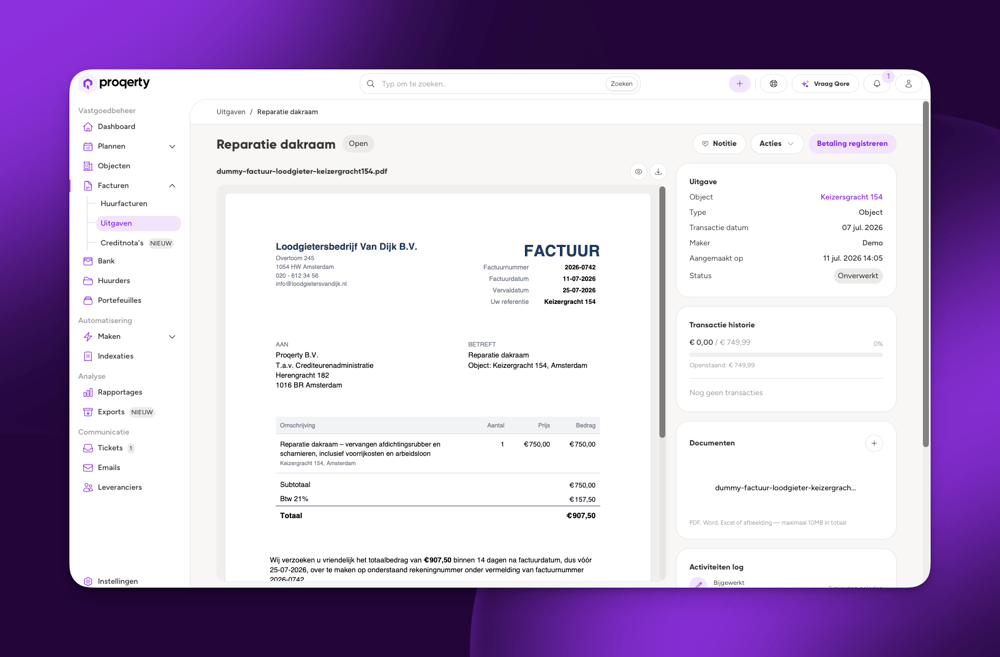The image size is (1000, 657).
Task: Click transaction date 07 jul. 2026
Action: [862, 228]
